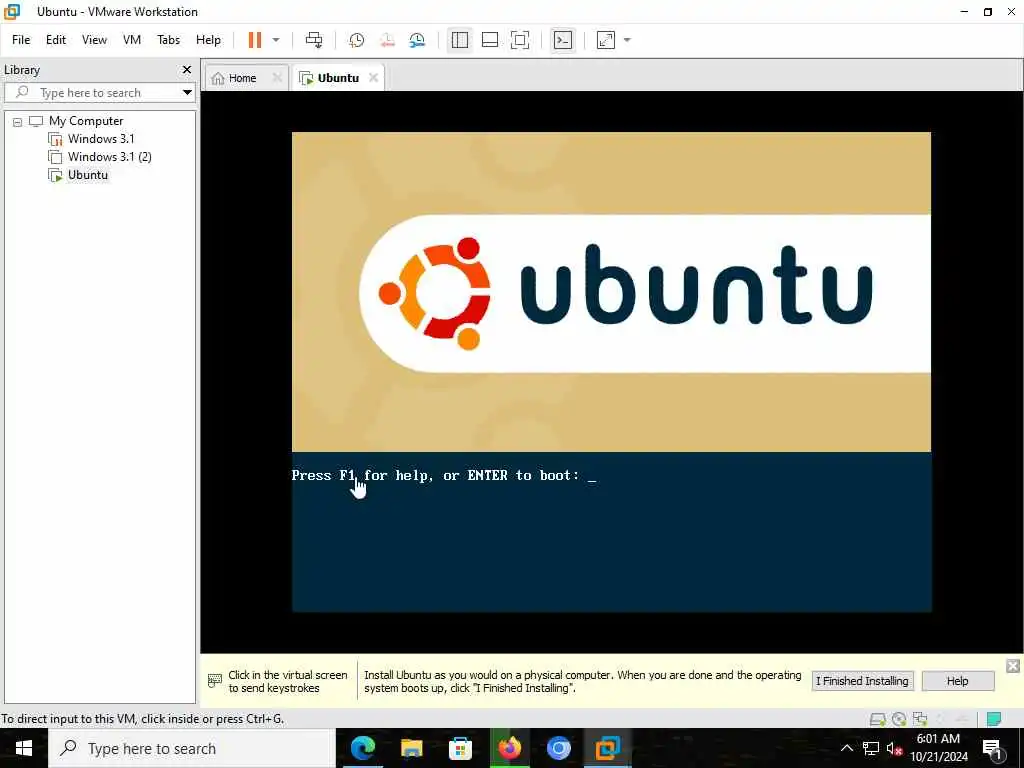Open the stretch options dropdown arrow
This screenshot has height=768, width=1024.
tap(628, 40)
